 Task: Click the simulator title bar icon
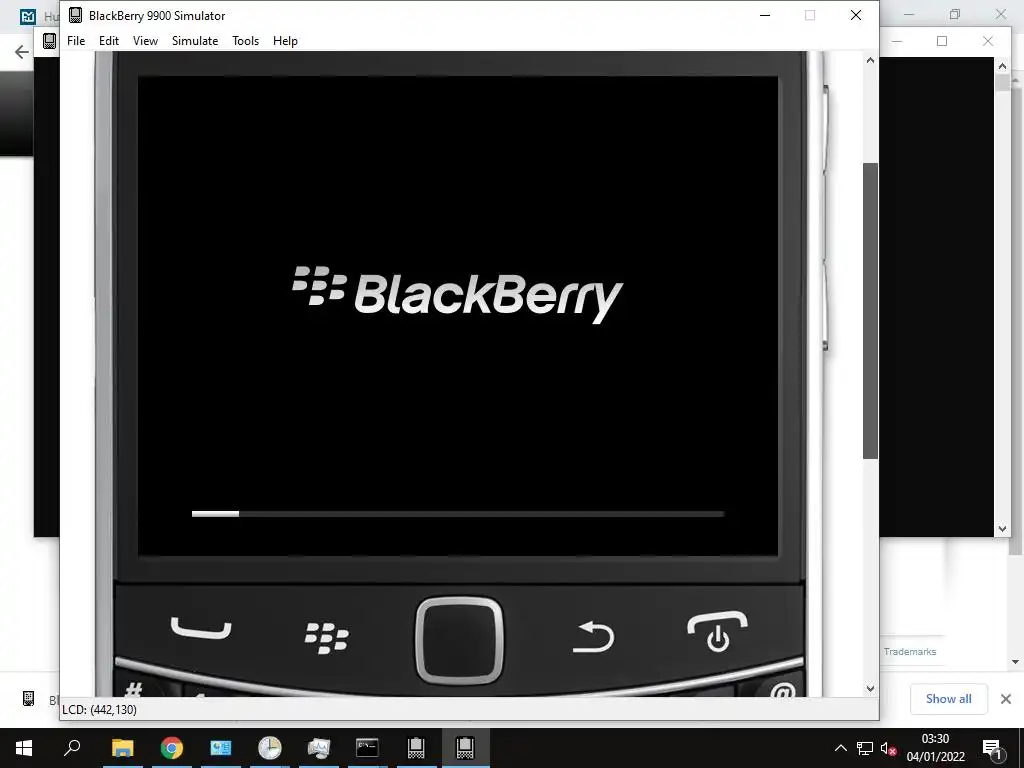(75, 15)
